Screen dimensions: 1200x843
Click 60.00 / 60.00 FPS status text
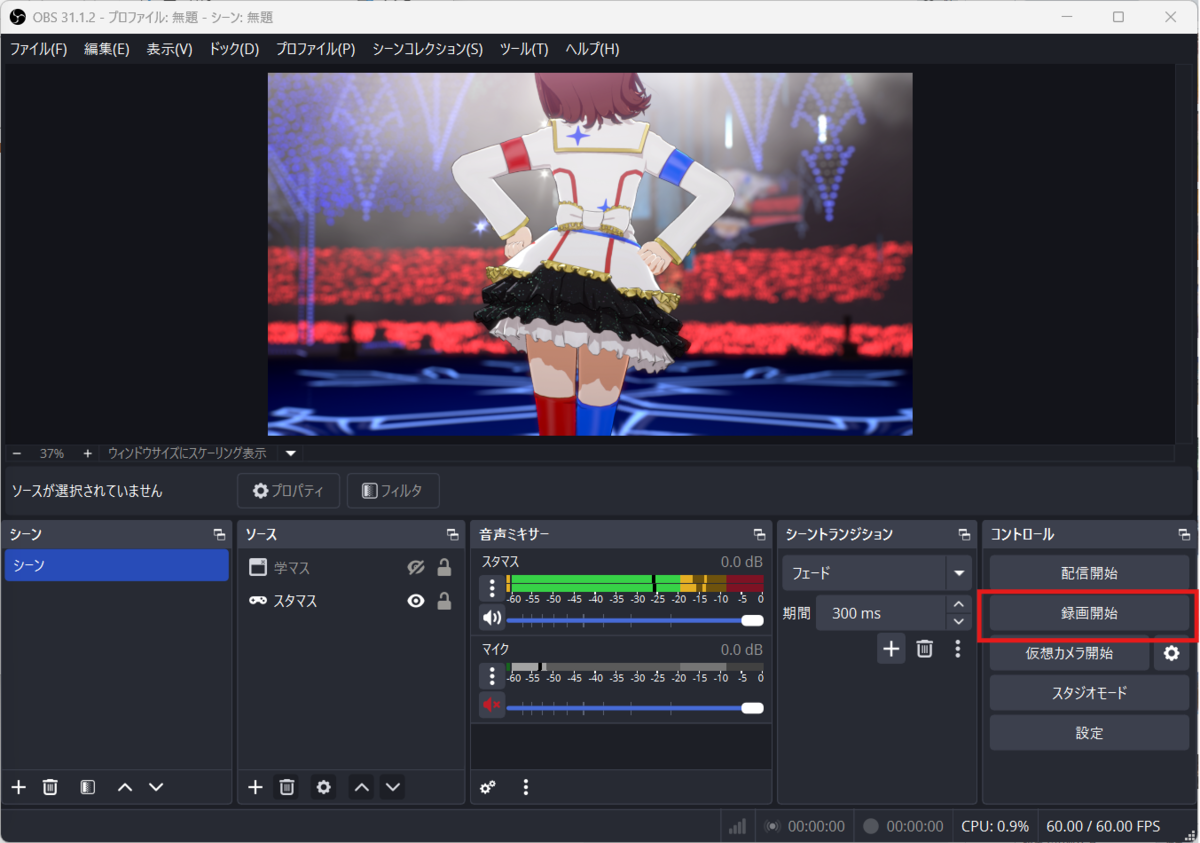1103,826
